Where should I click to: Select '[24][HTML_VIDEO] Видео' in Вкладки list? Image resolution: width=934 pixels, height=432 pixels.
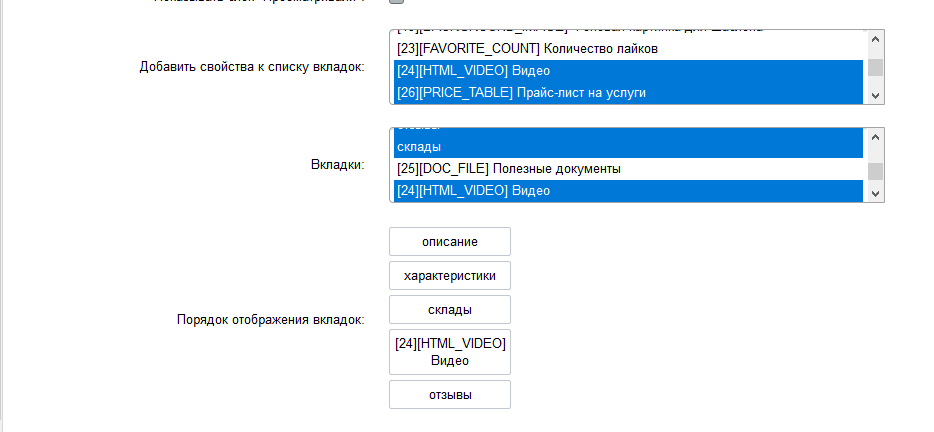click(628, 191)
